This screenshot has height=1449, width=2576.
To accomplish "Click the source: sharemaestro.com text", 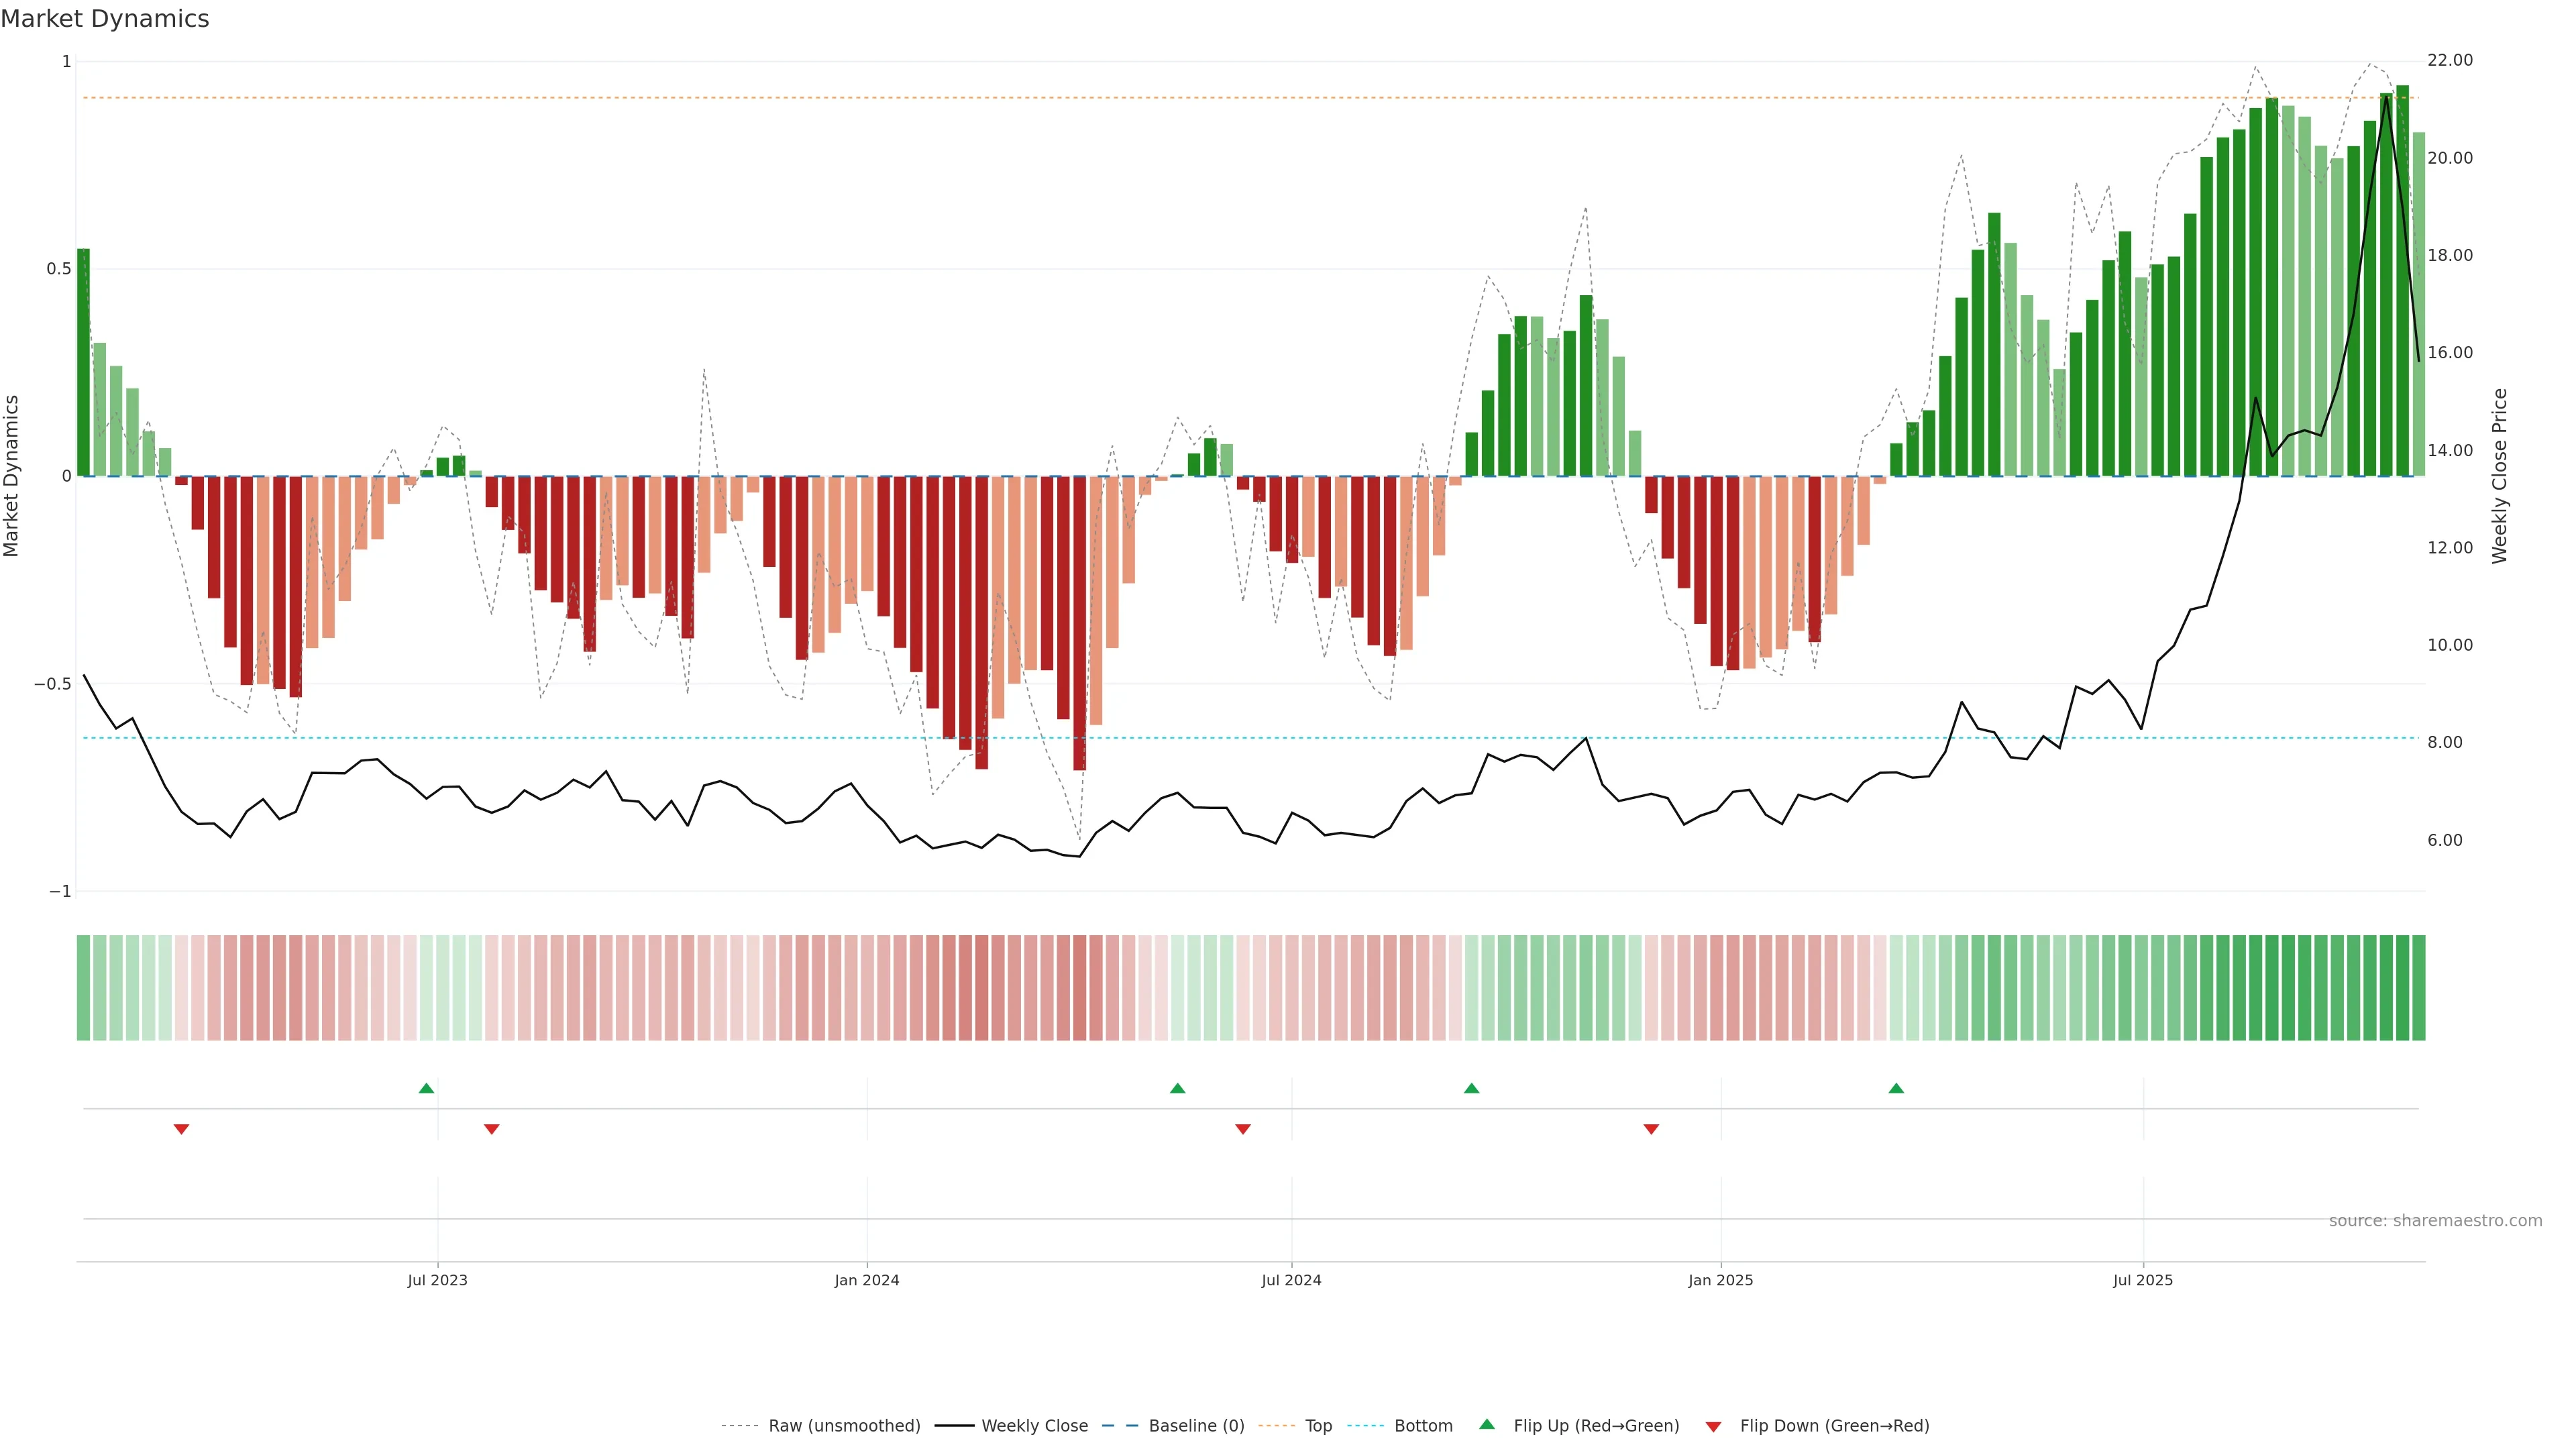I will tap(2435, 1220).
